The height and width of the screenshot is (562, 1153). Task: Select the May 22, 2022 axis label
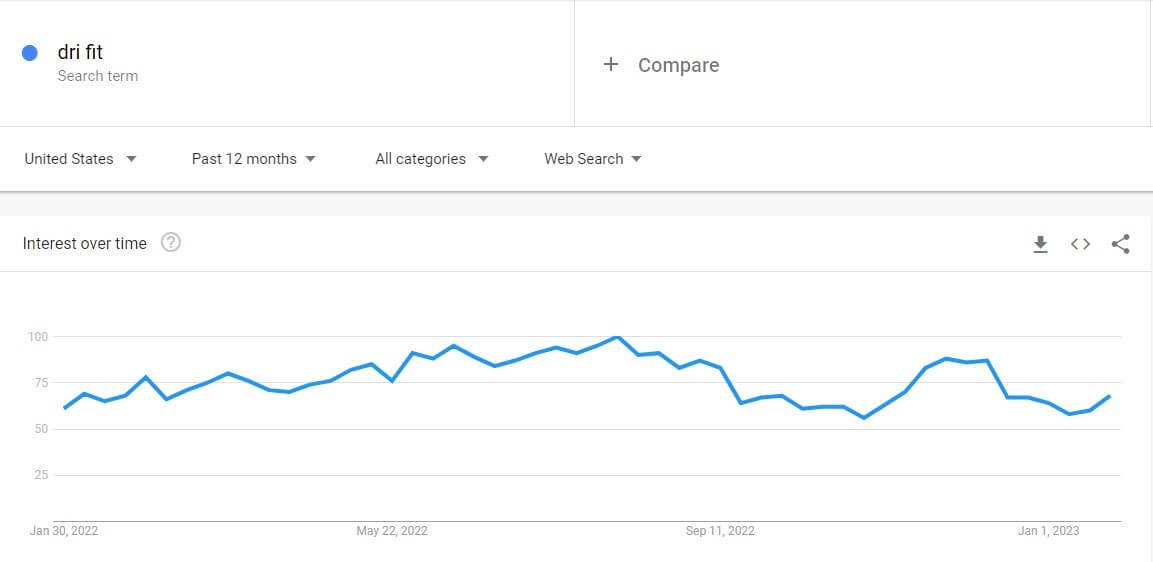pos(392,531)
